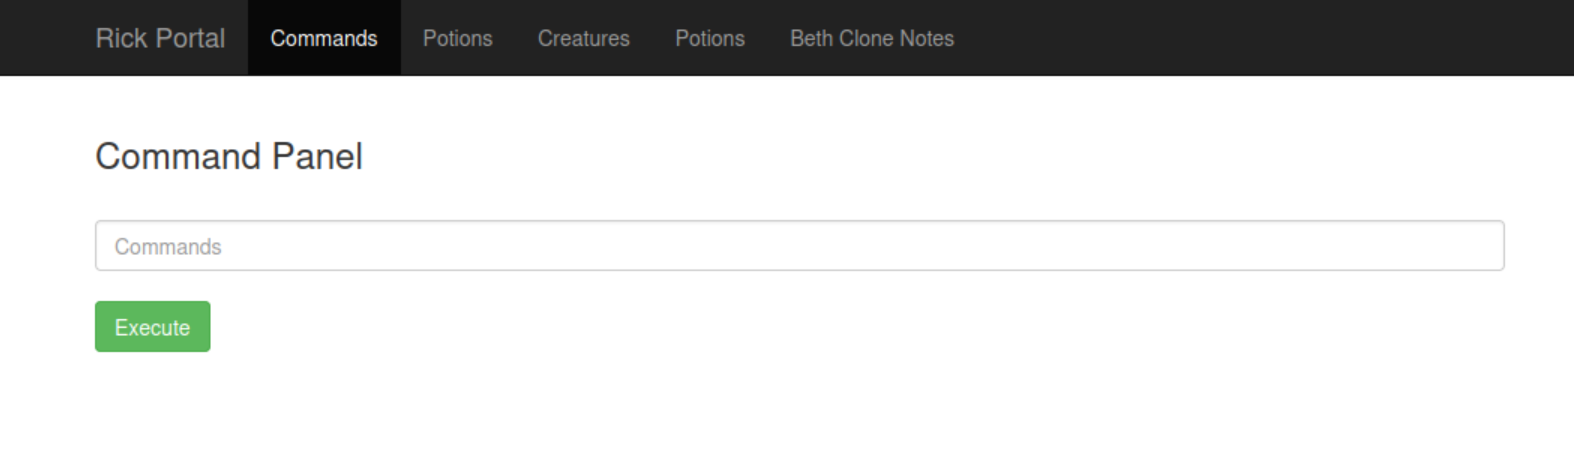Switch to the Creatures tab
This screenshot has height=472, width=1574.
(x=584, y=38)
